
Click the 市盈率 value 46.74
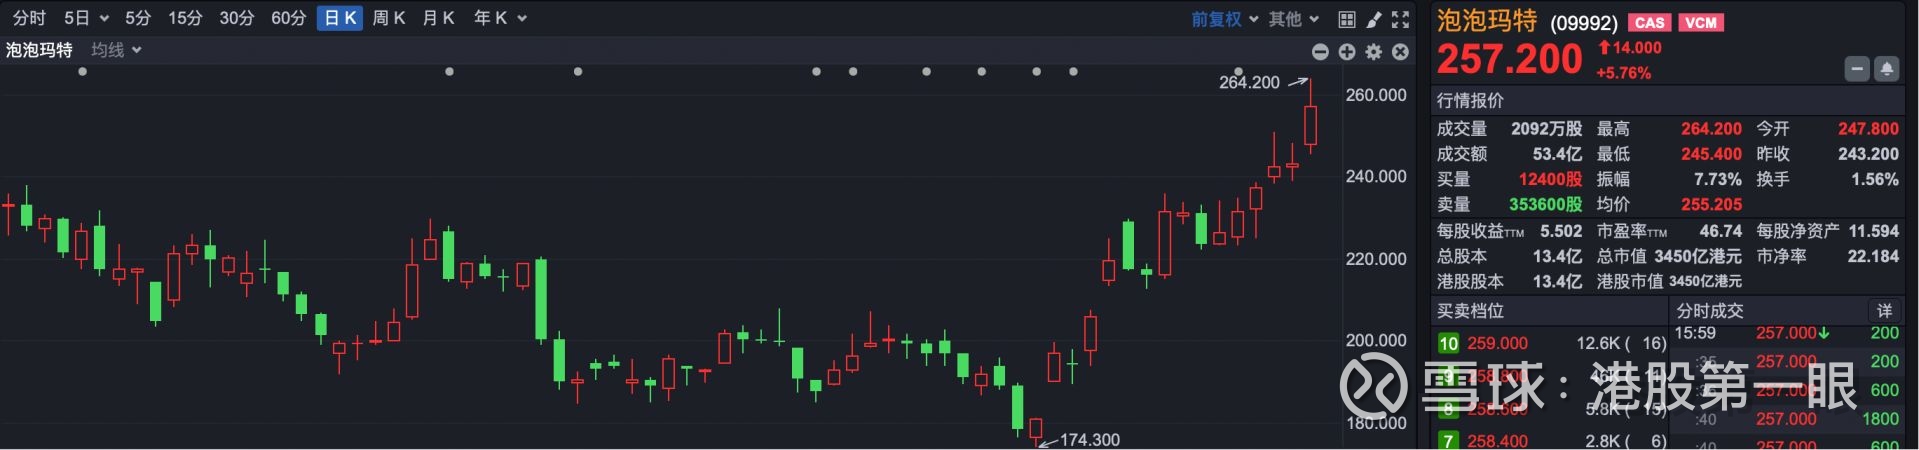click(x=1720, y=231)
